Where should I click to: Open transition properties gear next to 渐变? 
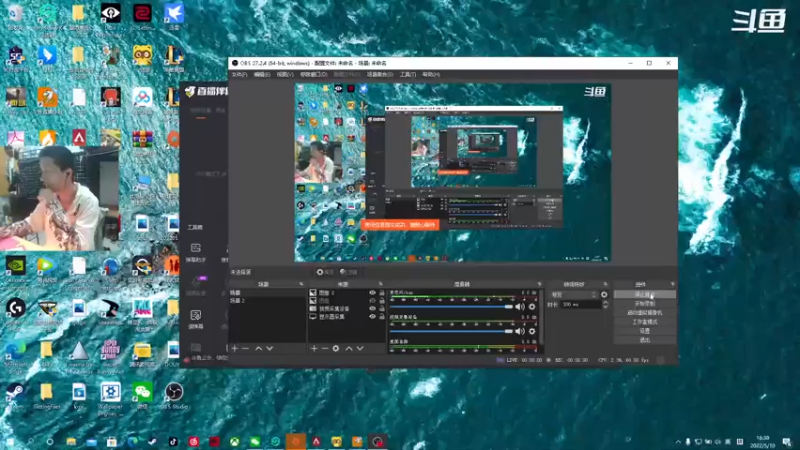click(604, 294)
